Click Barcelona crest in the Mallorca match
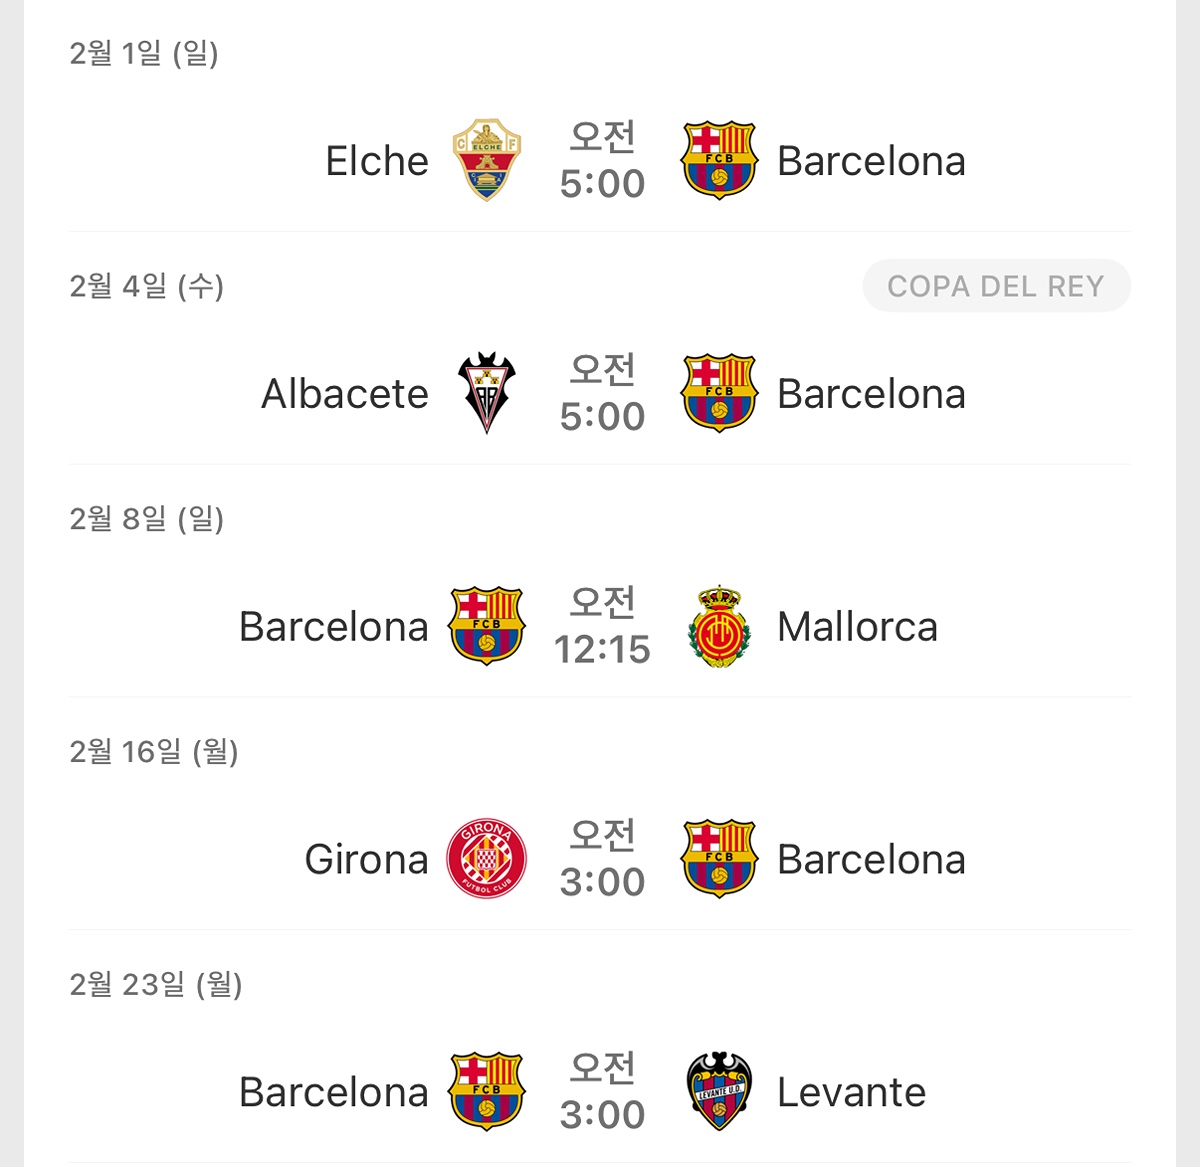 click(486, 627)
